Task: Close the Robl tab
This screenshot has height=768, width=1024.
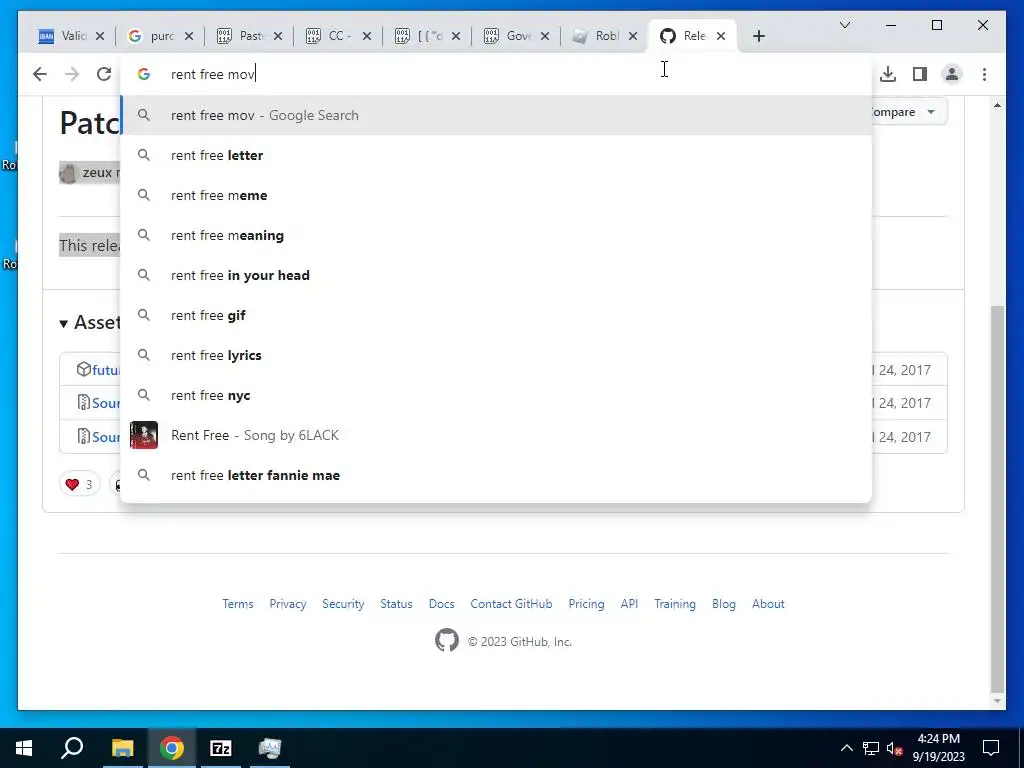Action: 633,36
